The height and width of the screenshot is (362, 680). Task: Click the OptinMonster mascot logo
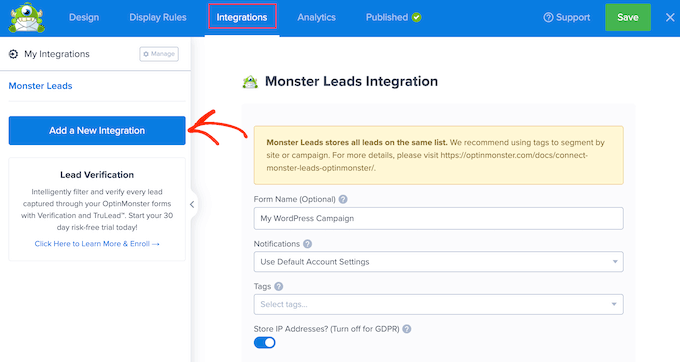point(26,18)
